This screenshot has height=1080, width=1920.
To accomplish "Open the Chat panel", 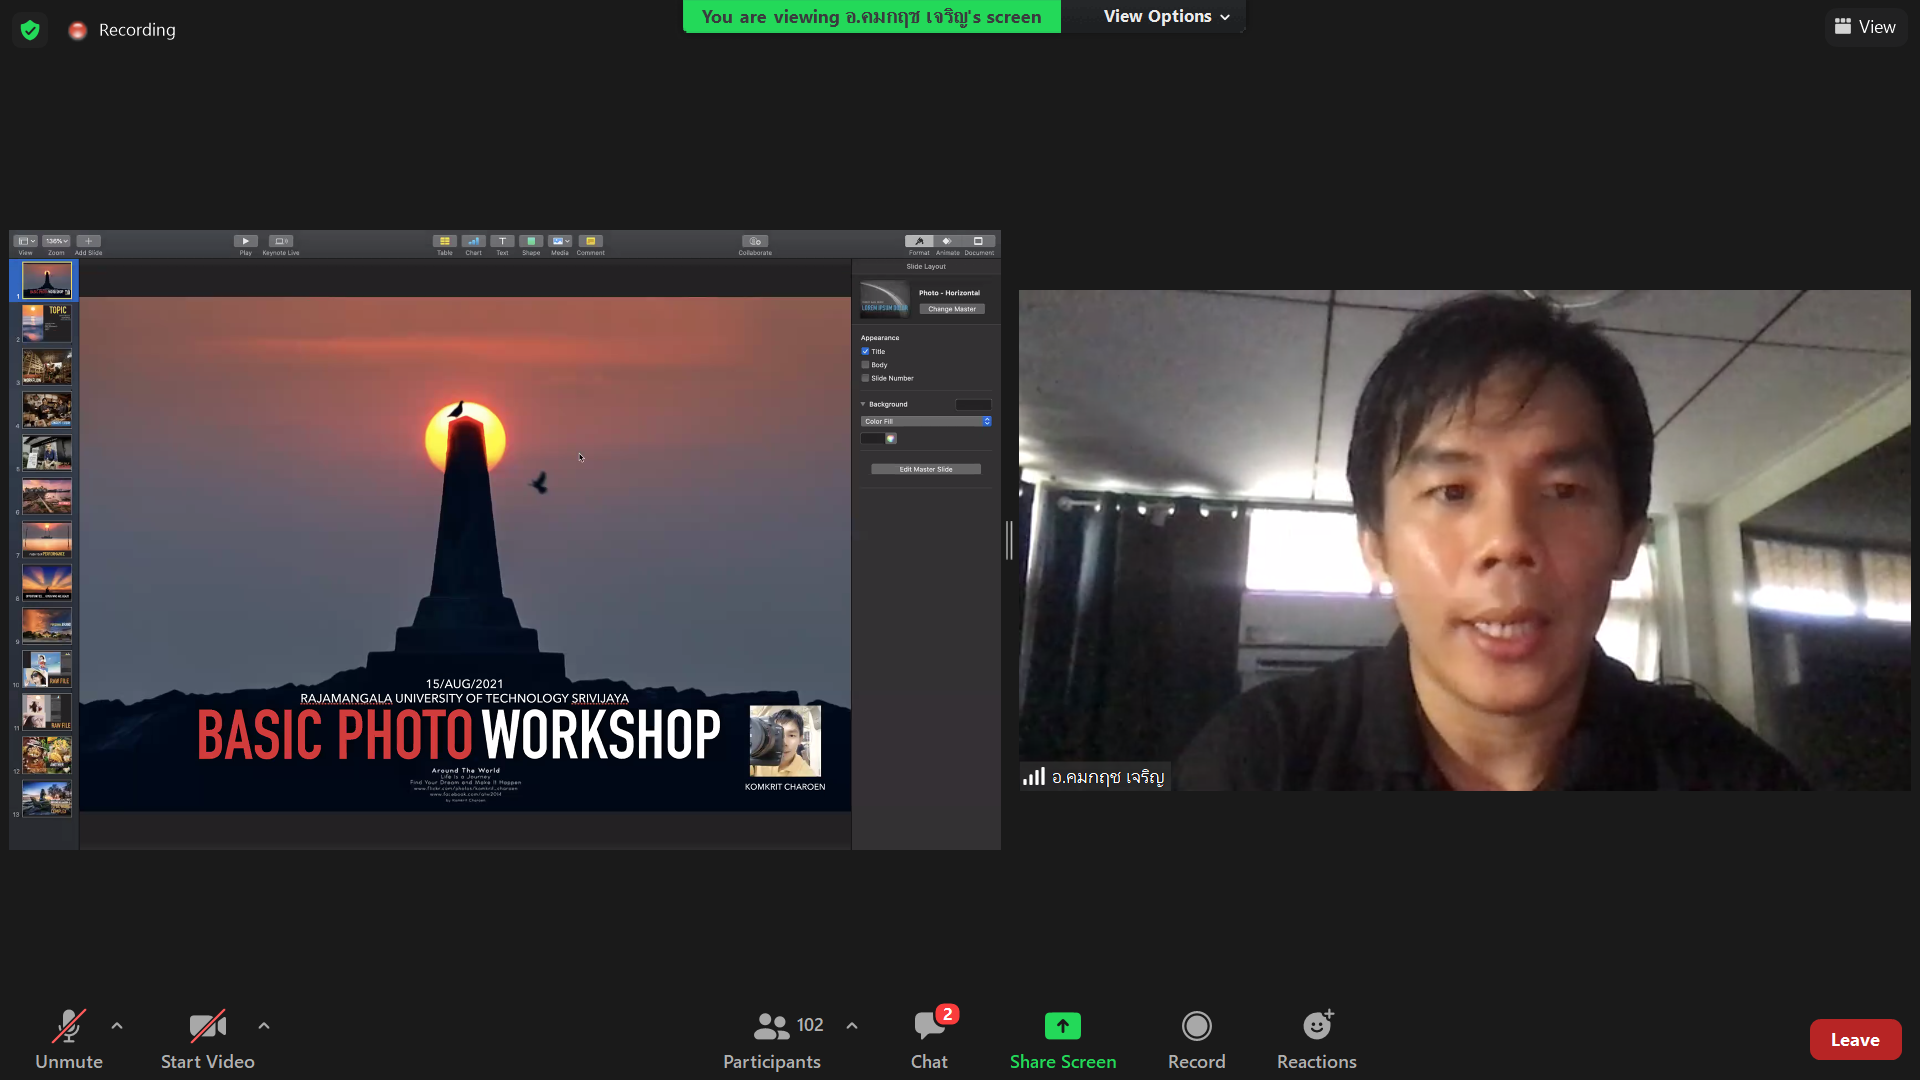I will tap(929, 1039).
